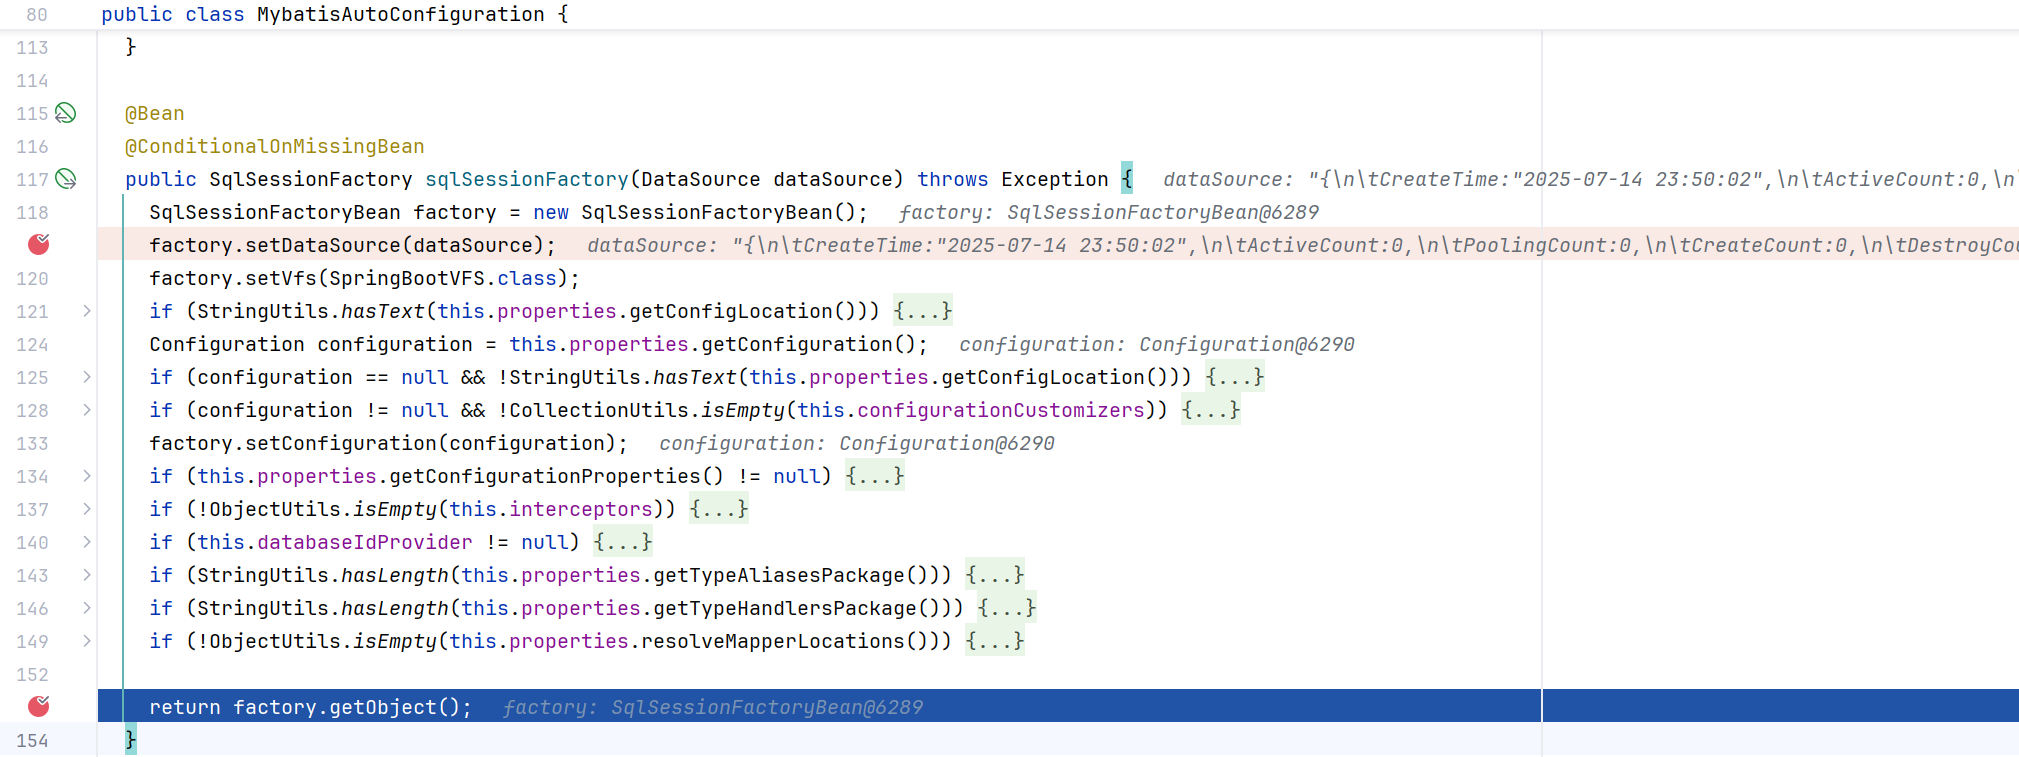Expand the fold arrow beside getConfigurationProperties check
Image resolution: width=2019 pixels, height=757 pixels.
pyautogui.click(x=87, y=476)
